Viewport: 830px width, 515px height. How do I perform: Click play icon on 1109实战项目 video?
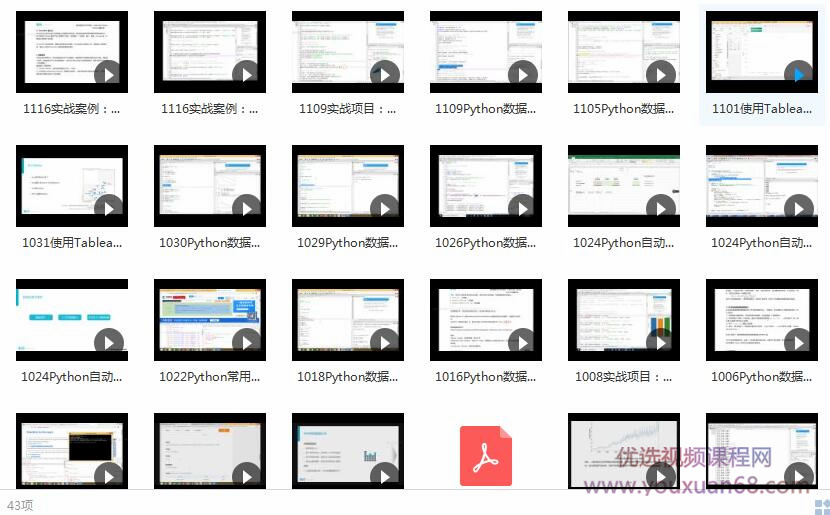(384, 74)
